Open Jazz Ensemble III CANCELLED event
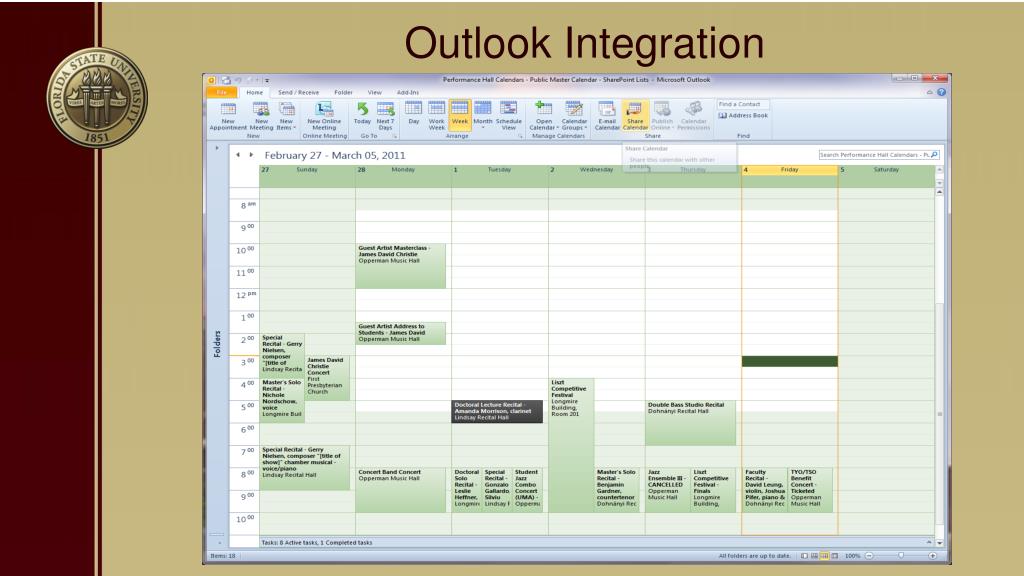The width and height of the screenshot is (1024, 576). [667, 490]
